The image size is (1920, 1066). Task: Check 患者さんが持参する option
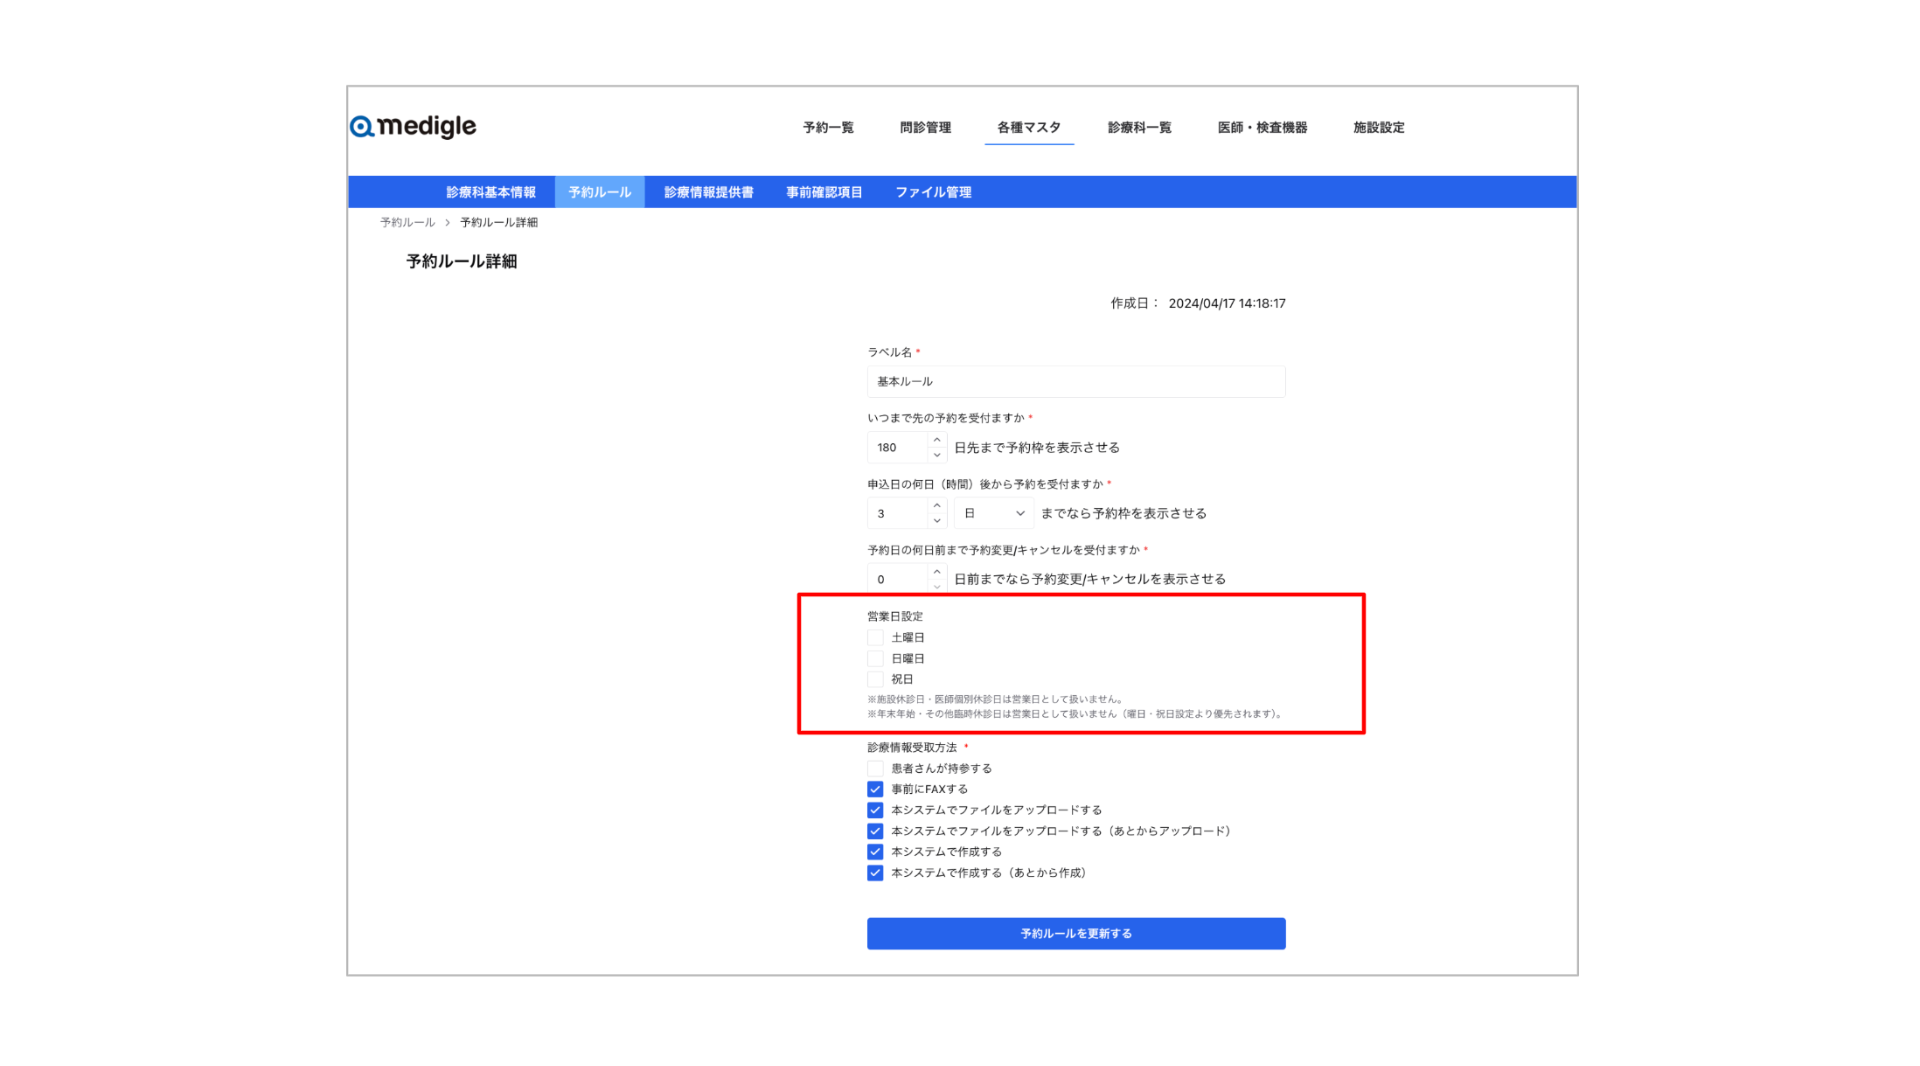(875, 768)
